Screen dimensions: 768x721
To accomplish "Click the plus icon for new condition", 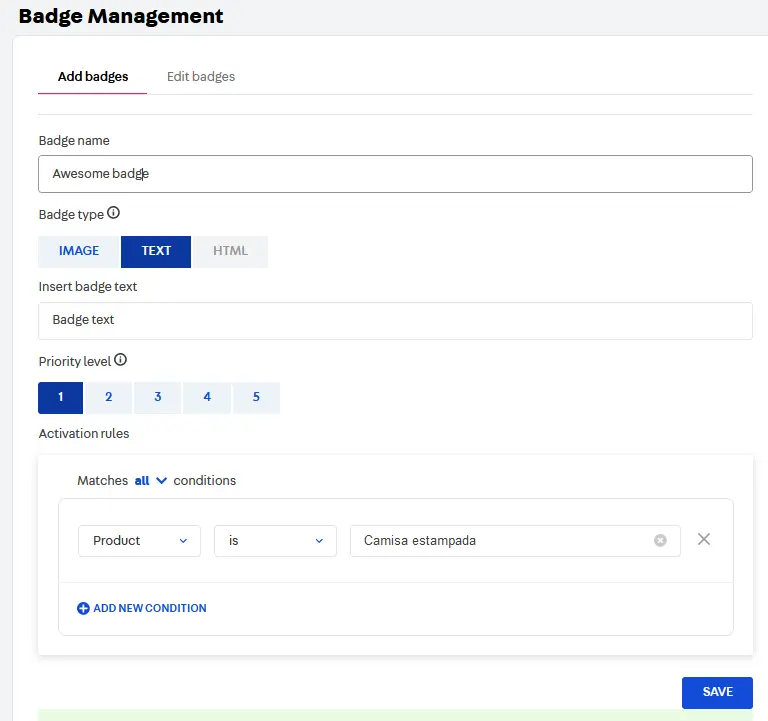I will 83,608.
